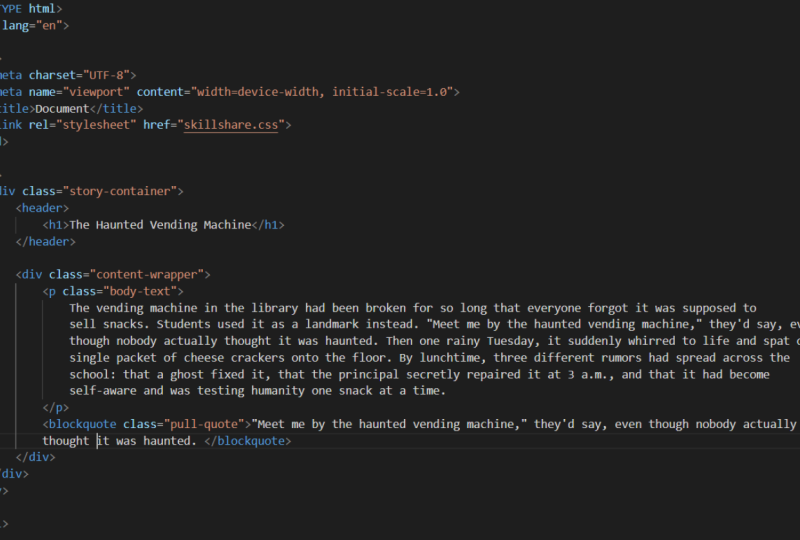Image resolution: width=800 pixels, height=540 pixels.
Task: Click the 'Document' title text
Action: pyautogui.click(x=62, y=109)
